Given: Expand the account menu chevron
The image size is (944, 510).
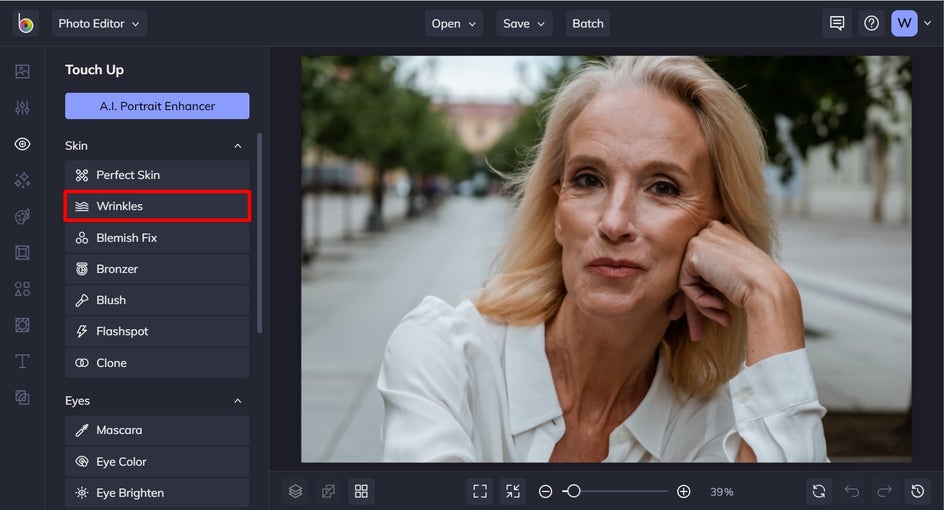Looking at the screenshot, I should [x=928, y=23].
